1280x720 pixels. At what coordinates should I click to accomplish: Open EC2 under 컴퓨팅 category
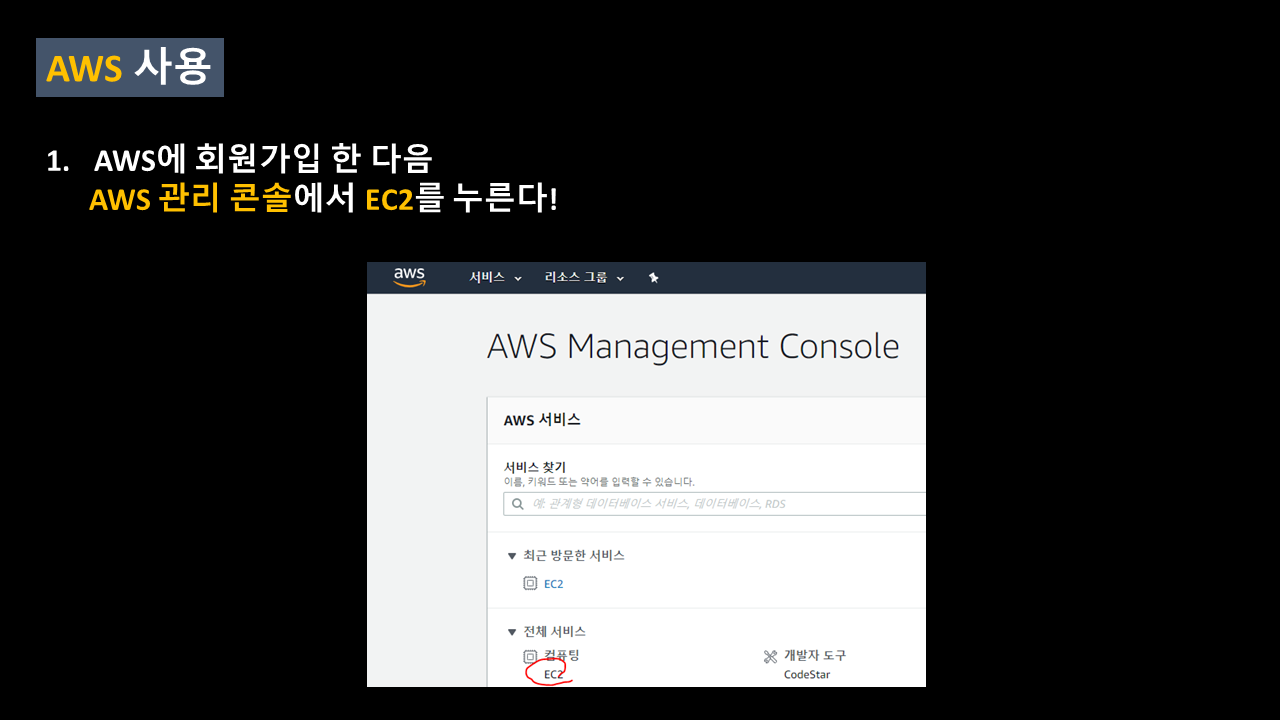click(553, 675)
